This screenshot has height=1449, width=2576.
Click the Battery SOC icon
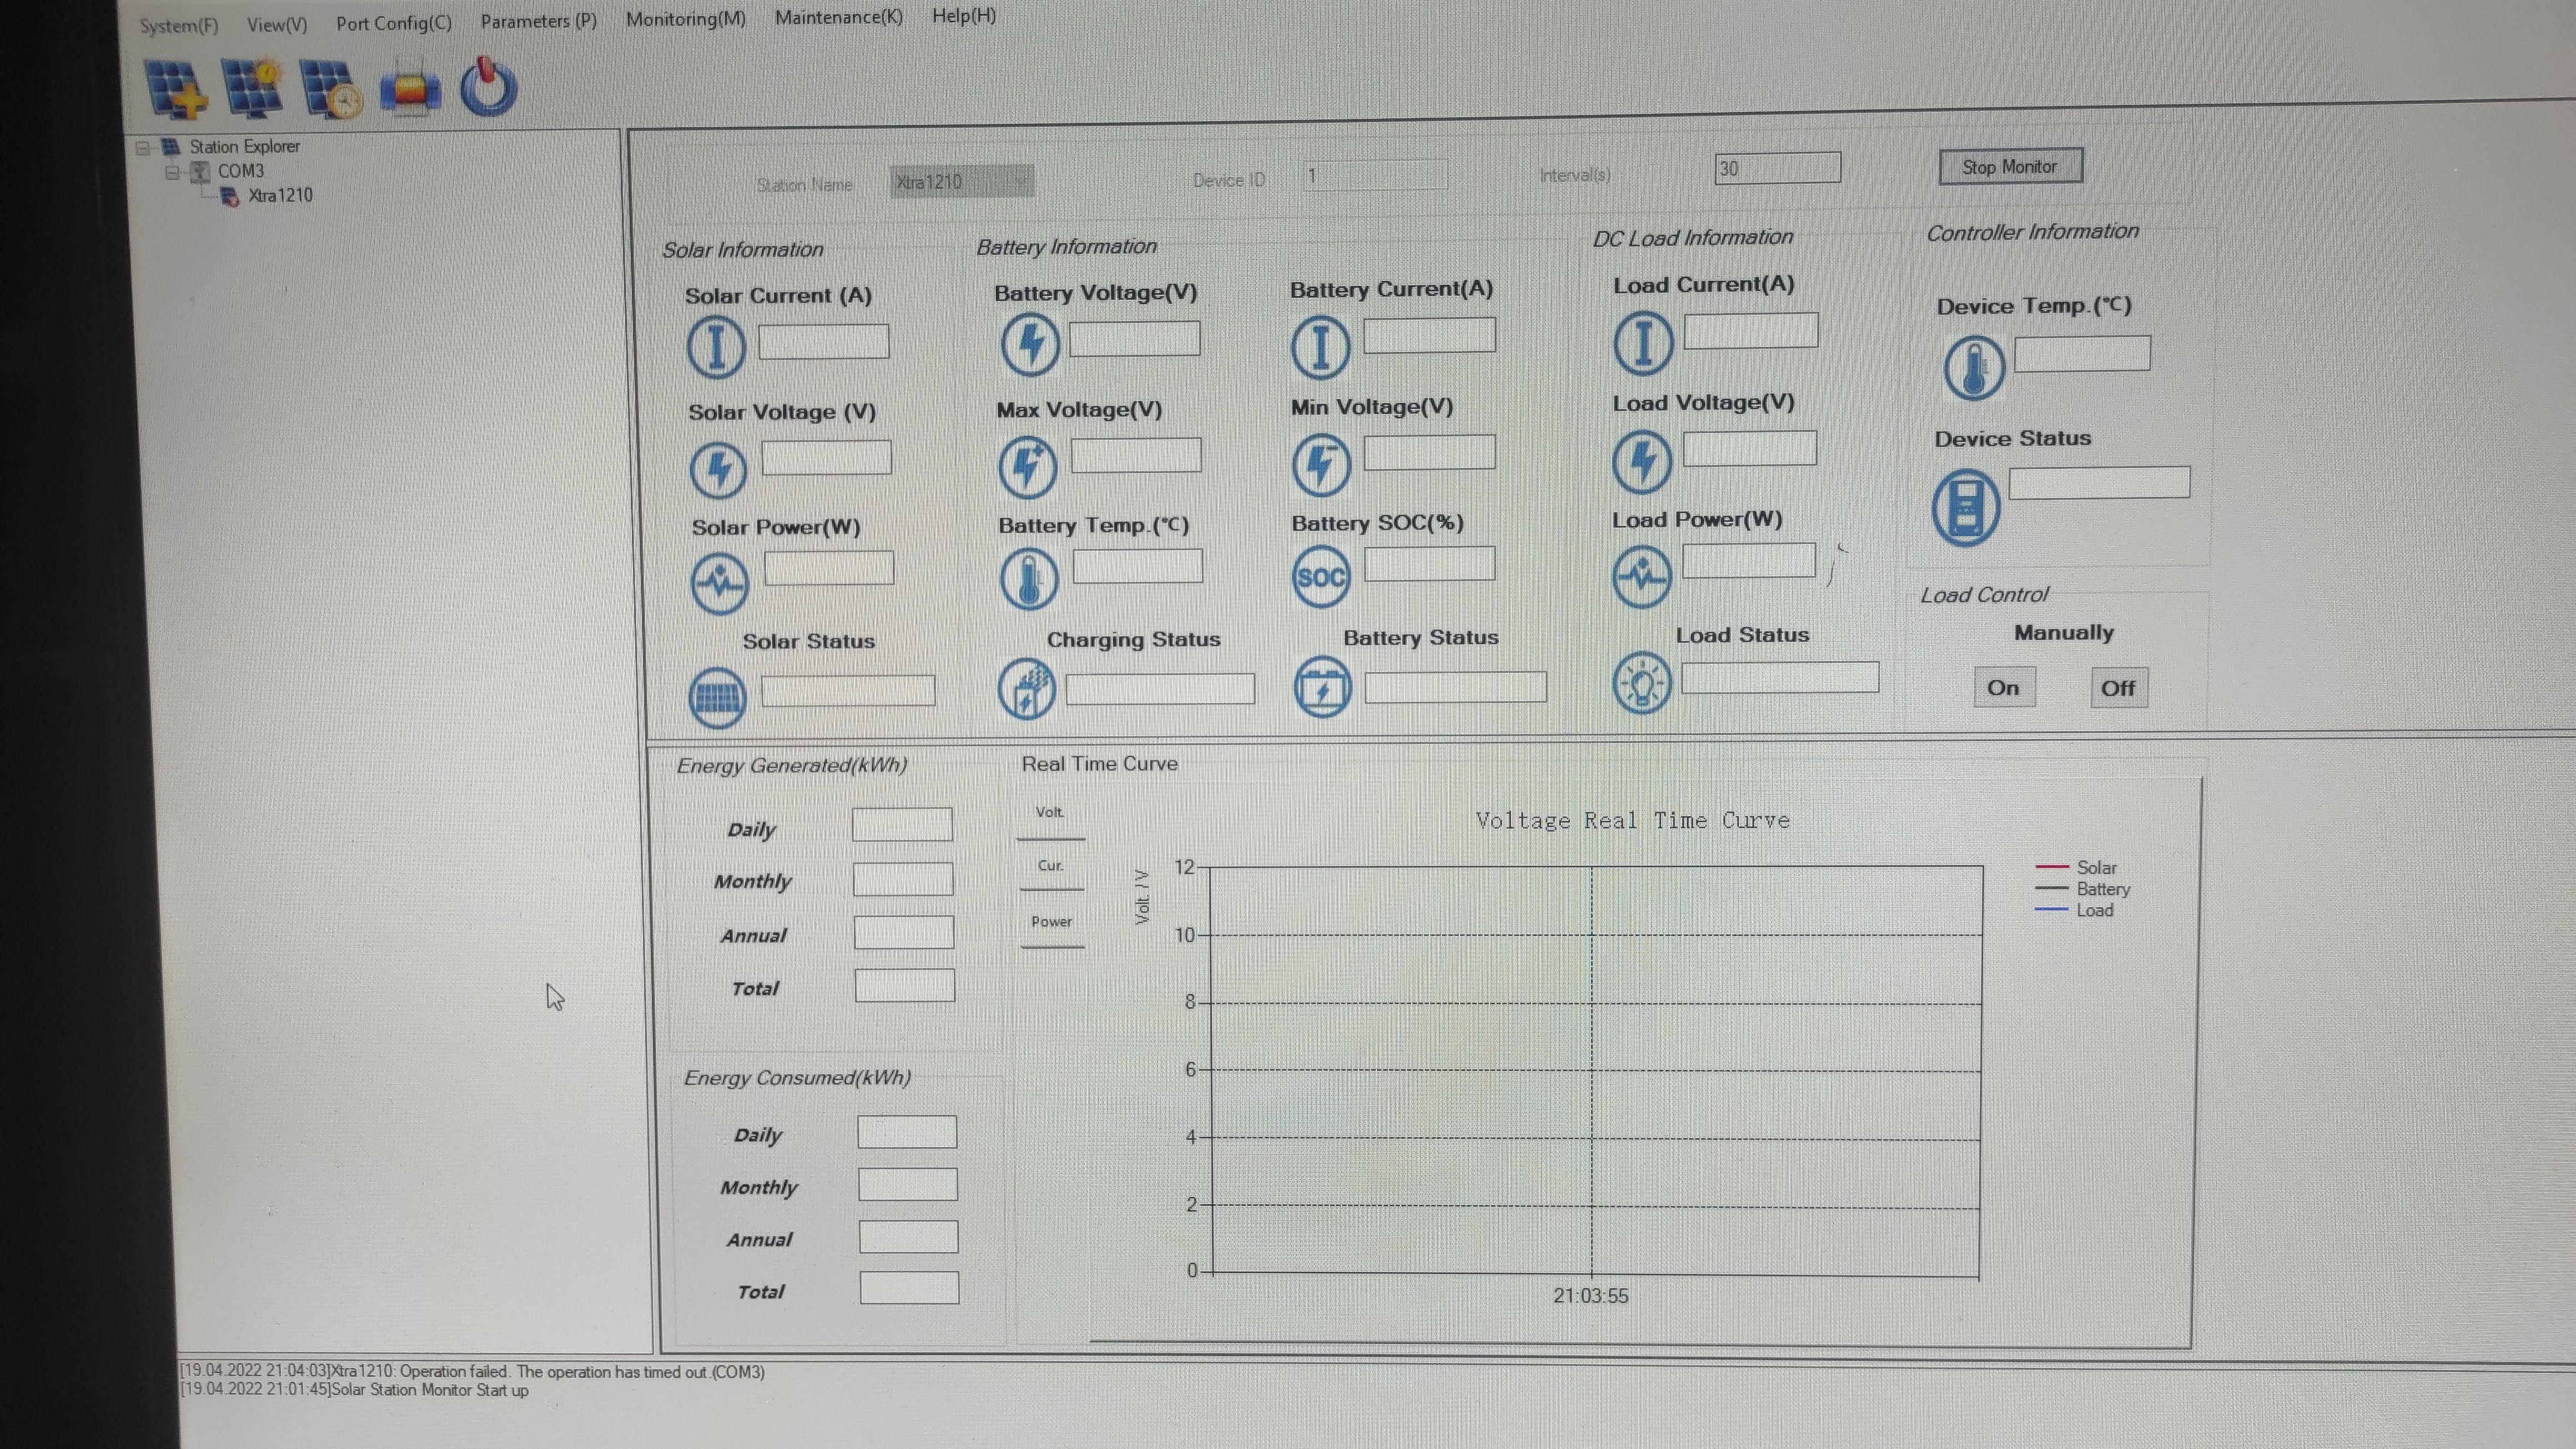pyautogui.click(x=1320, y=577)
